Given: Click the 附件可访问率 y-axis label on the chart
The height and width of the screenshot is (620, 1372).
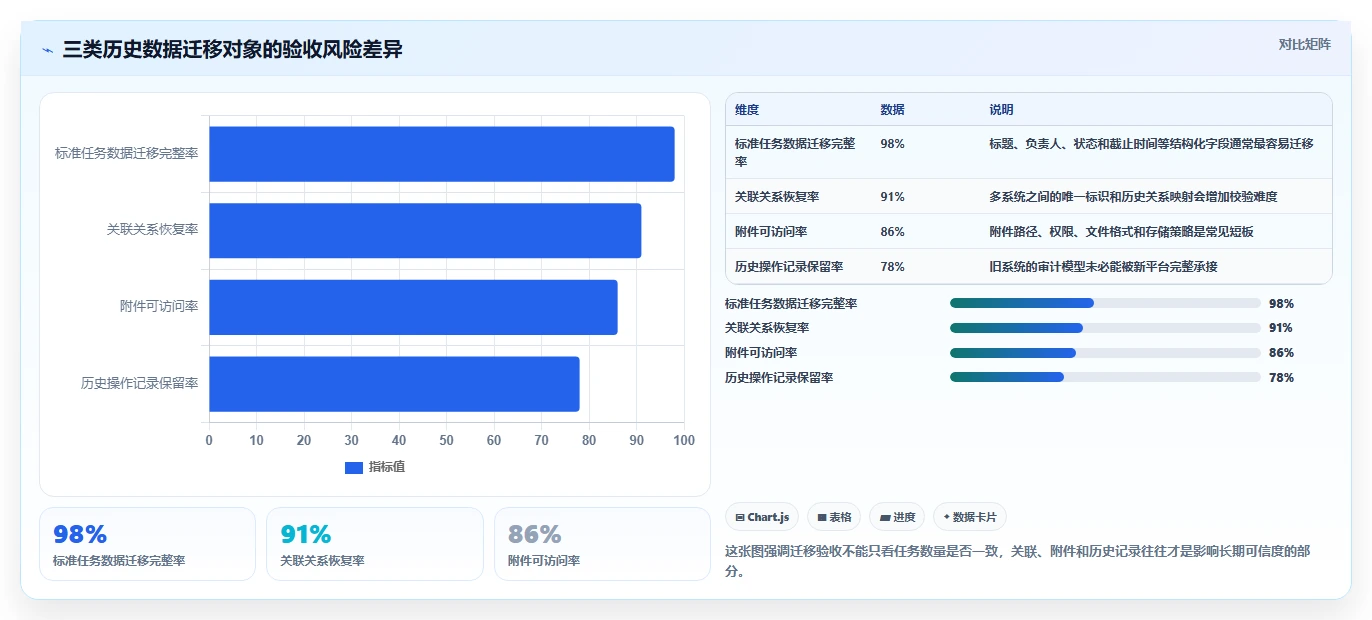Looking at the screenshot, I should tap(159, 306).
